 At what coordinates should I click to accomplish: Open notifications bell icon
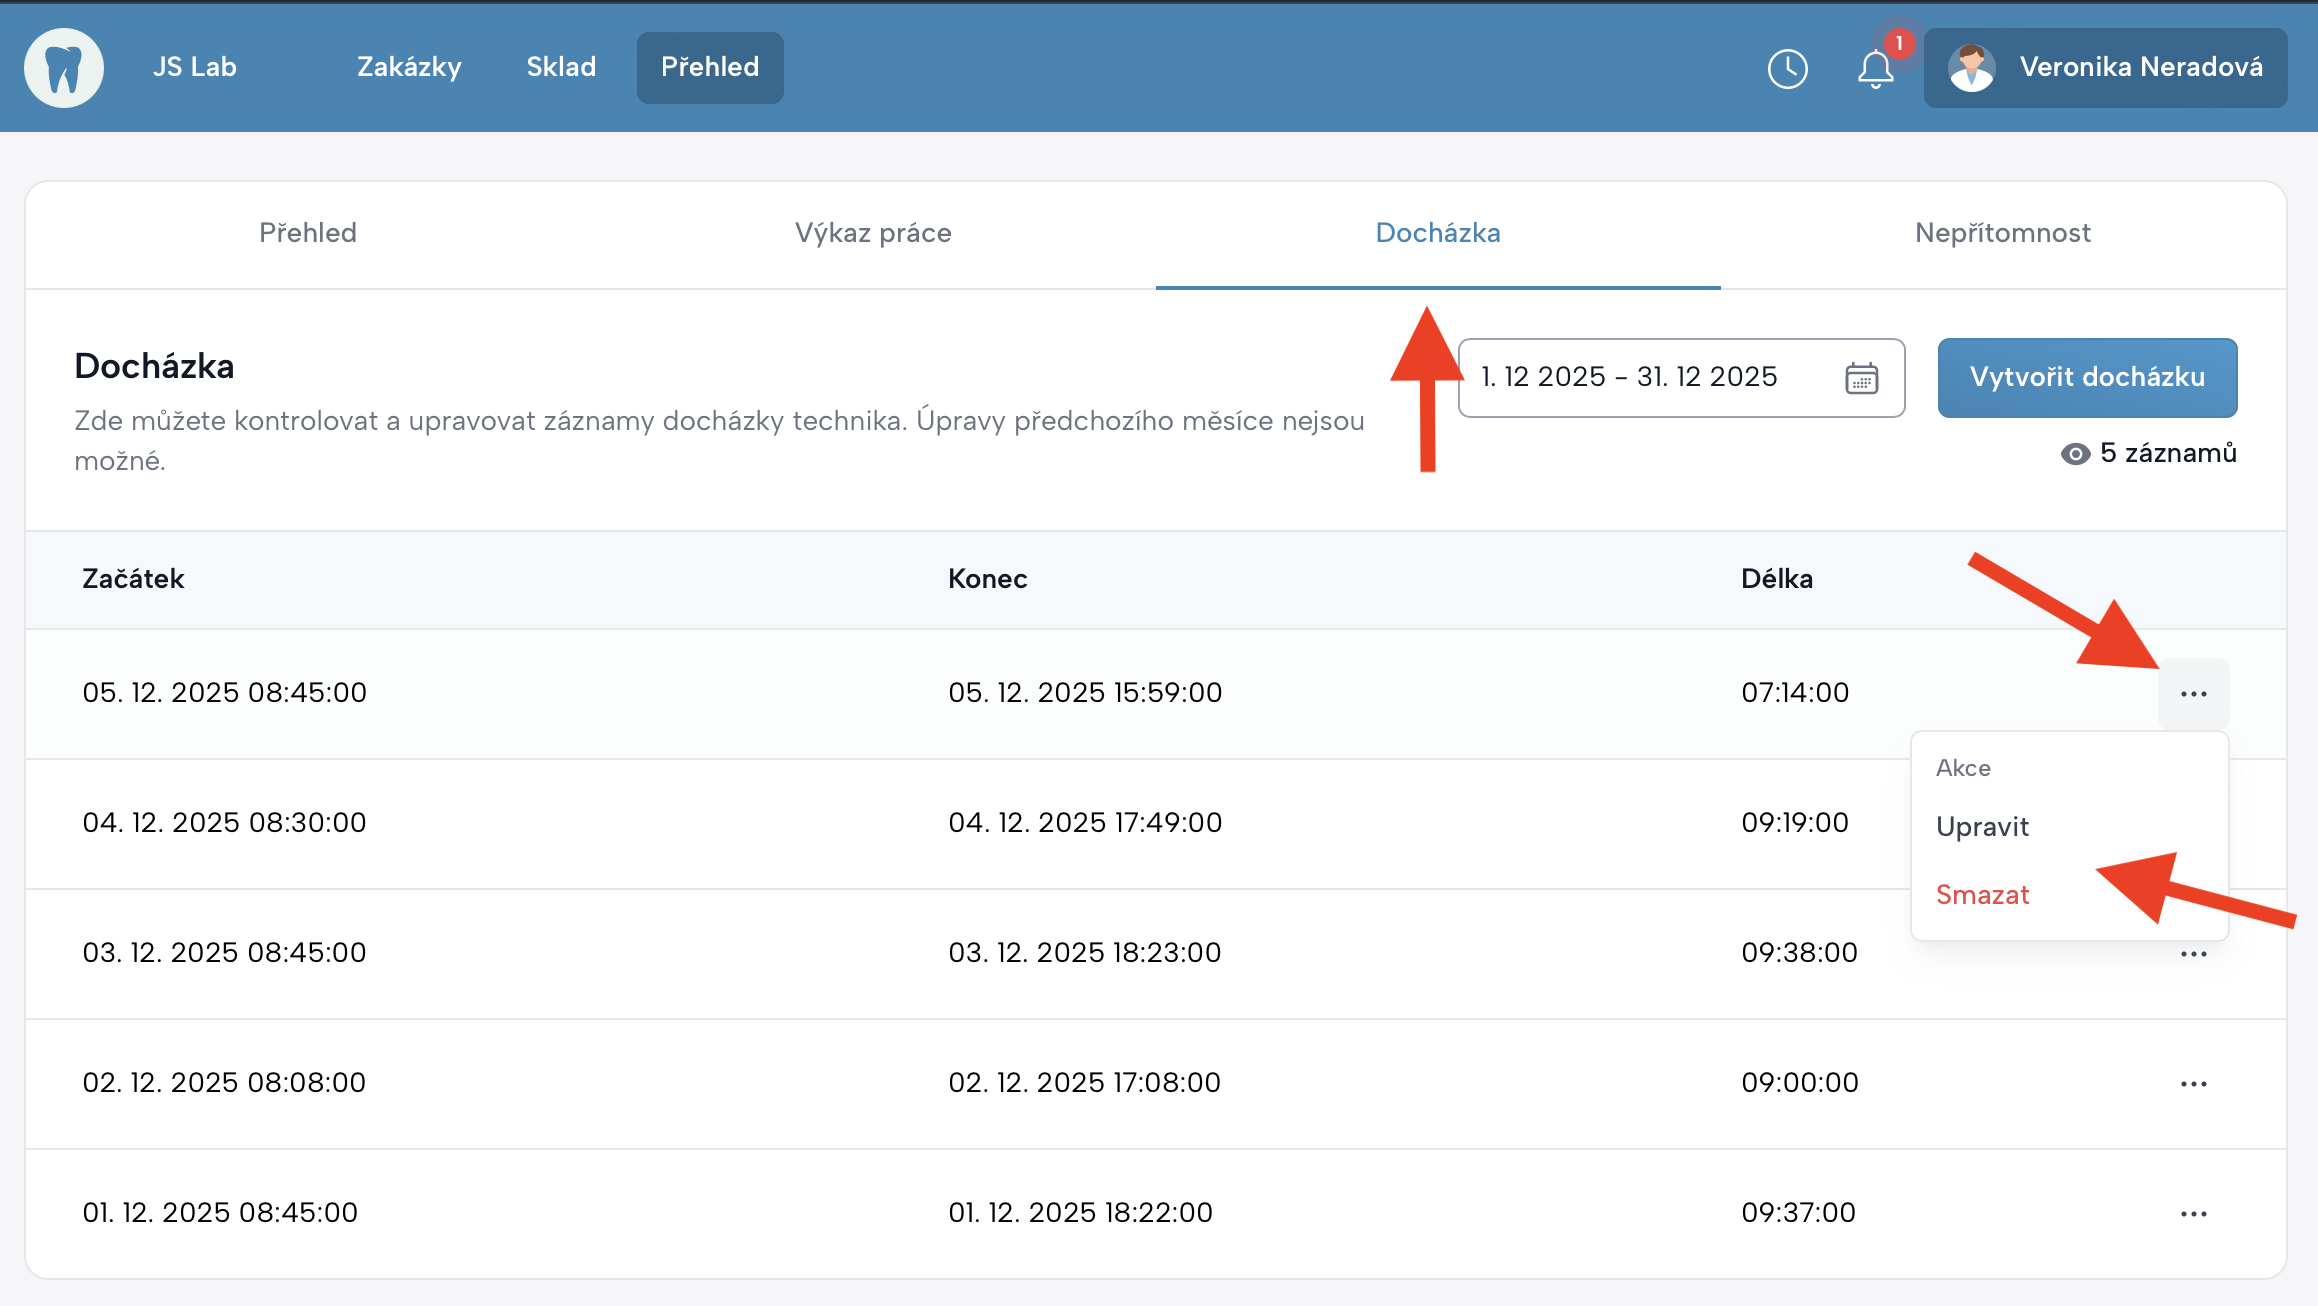pyautogui.click(x=1875, y=68)
